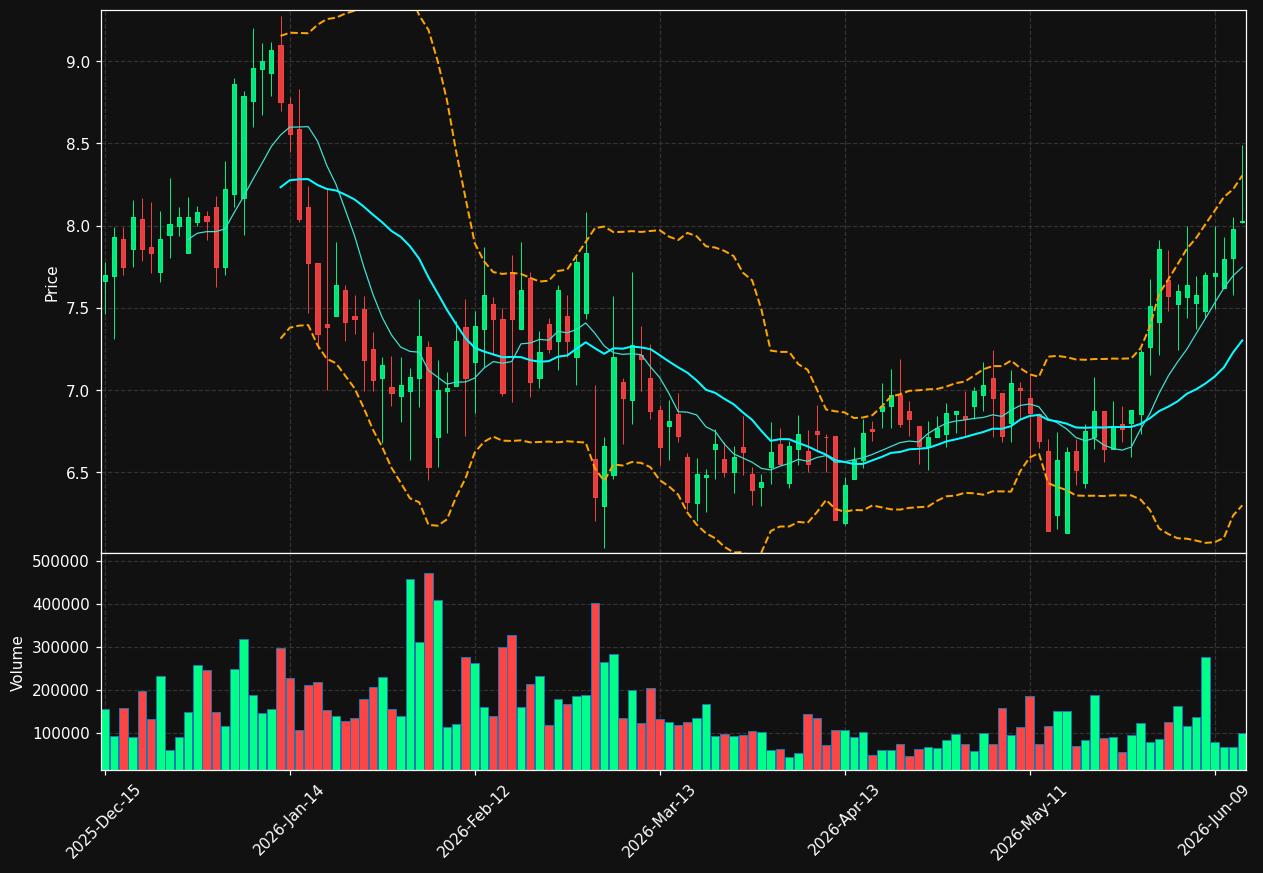This screenshot has width=1263, height=873.
Task: Select the 7.5 price tick label
Action: click(x=78, y=309)
